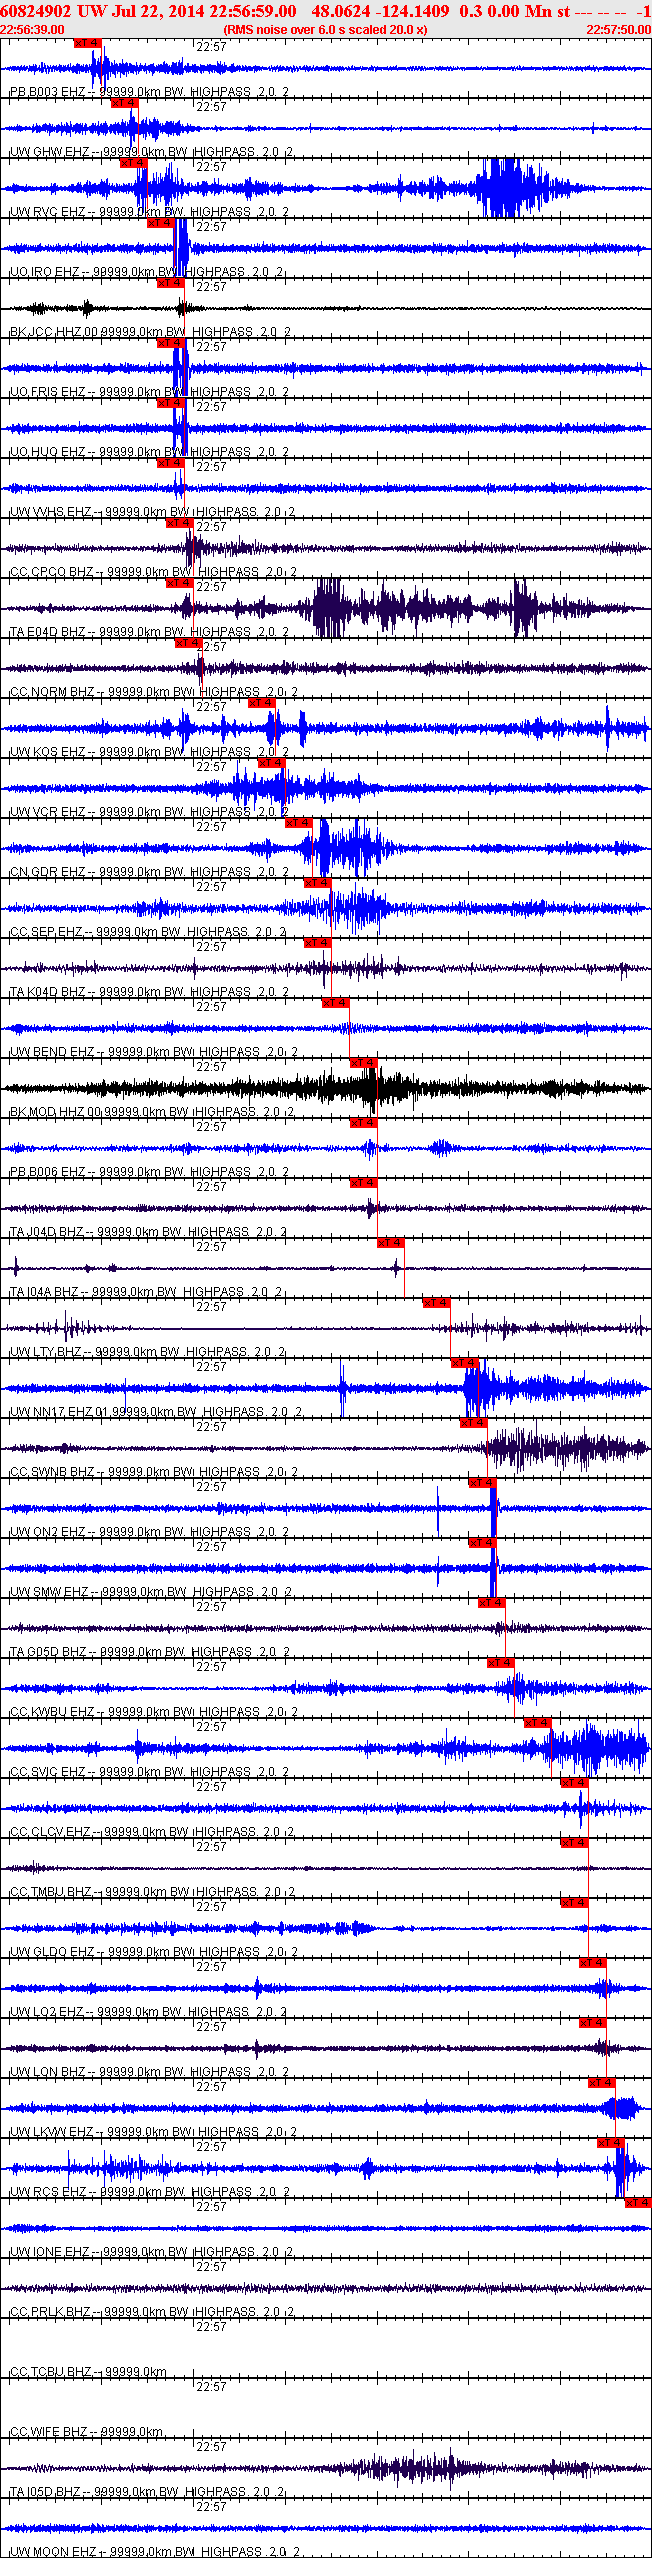Click the 'UW RCS EHZ' station label
Viewport: 652px width, 2558px height.
pos(47,2192)
